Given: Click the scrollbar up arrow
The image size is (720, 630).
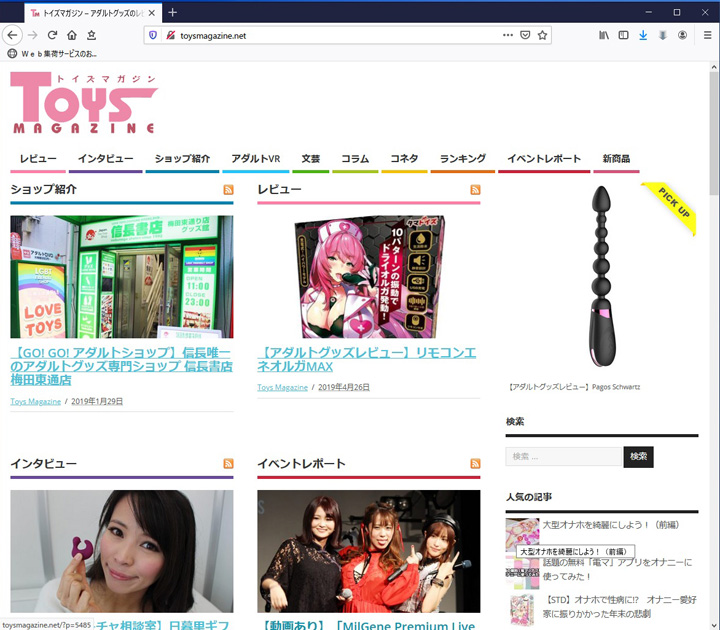Looking at the screenshot, I should point(714,67).
